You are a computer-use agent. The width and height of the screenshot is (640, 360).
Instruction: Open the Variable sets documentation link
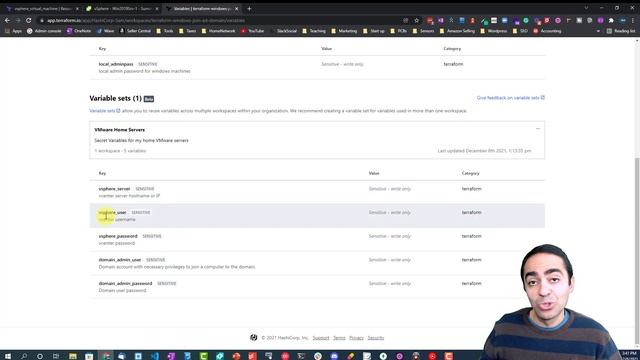click(104, 111)
